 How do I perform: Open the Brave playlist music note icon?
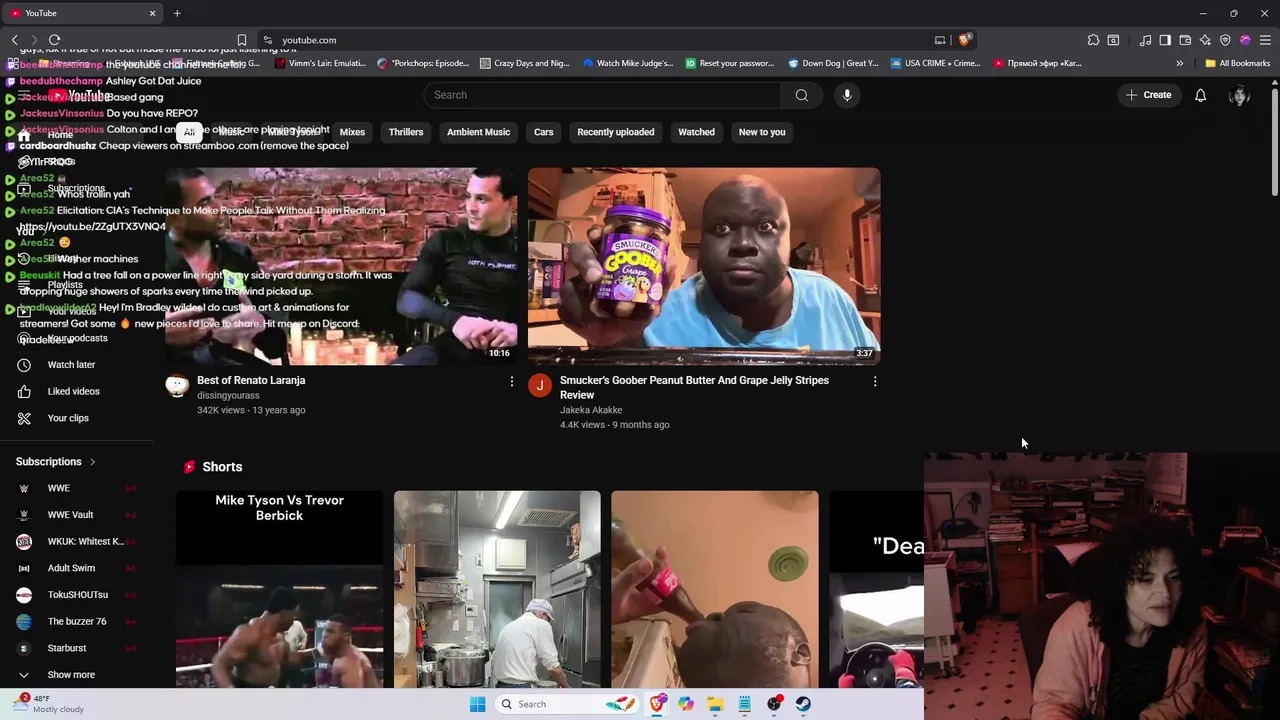pyautogui.click(x=1145, y=40)
